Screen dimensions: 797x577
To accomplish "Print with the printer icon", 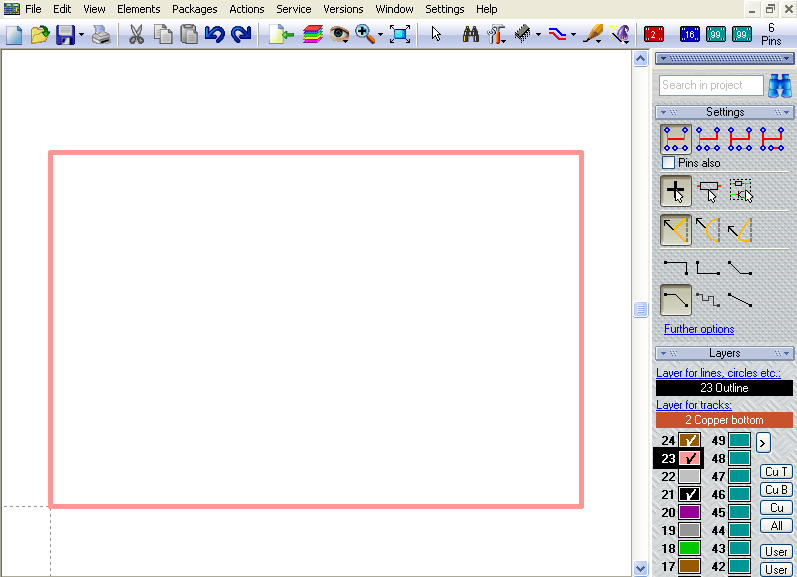I will [101, 35].
